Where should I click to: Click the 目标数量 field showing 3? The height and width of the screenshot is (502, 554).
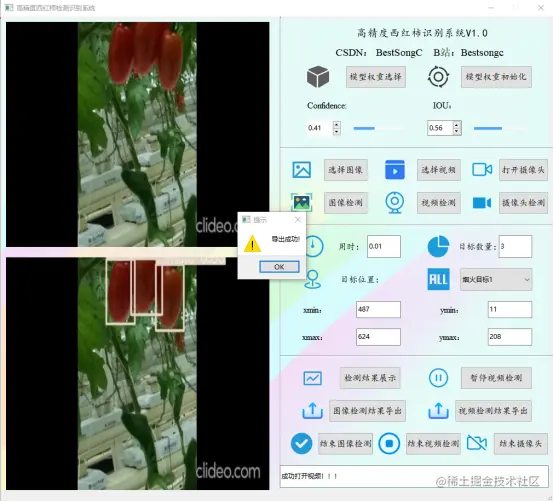(x=515, y=246)
